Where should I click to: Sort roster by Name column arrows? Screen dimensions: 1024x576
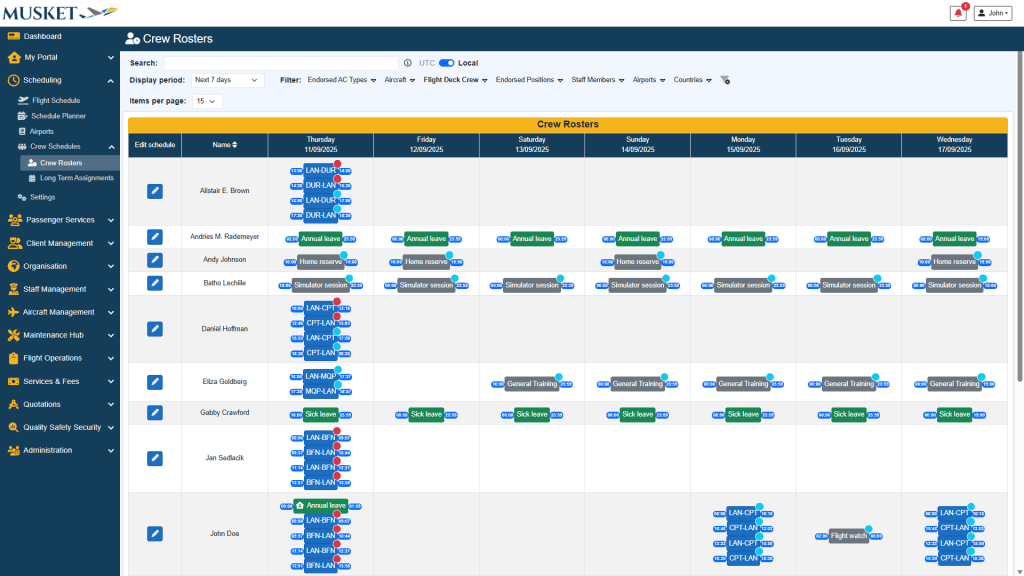(235, 145)
